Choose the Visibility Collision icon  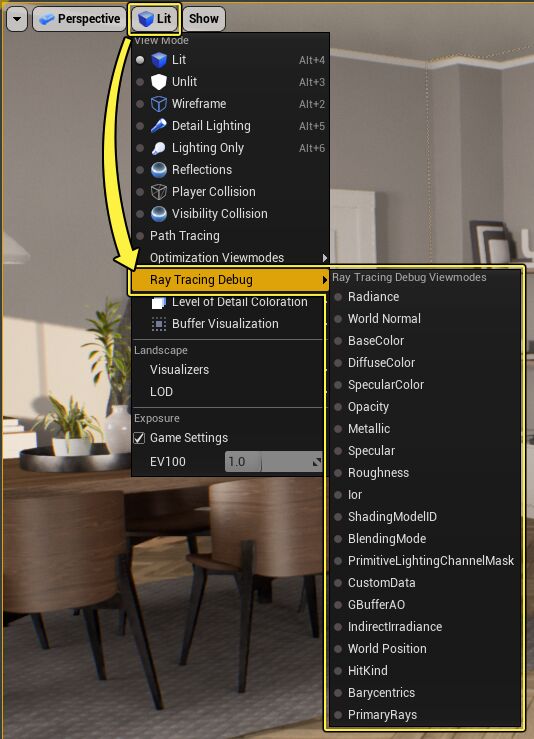coord(159,214)
